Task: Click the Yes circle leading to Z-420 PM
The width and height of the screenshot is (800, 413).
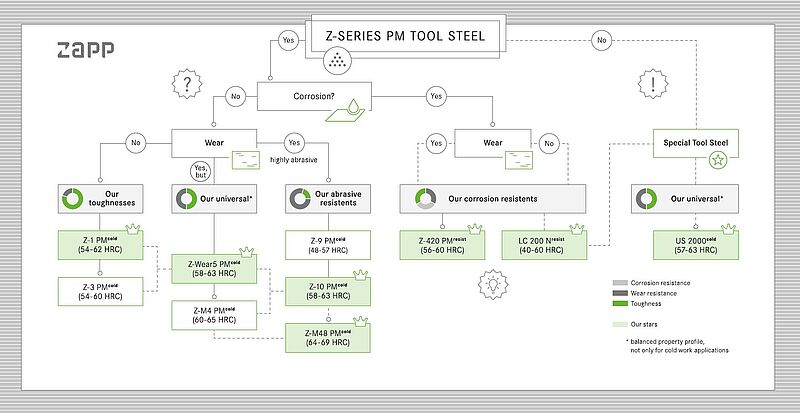Action: point(436,143)
